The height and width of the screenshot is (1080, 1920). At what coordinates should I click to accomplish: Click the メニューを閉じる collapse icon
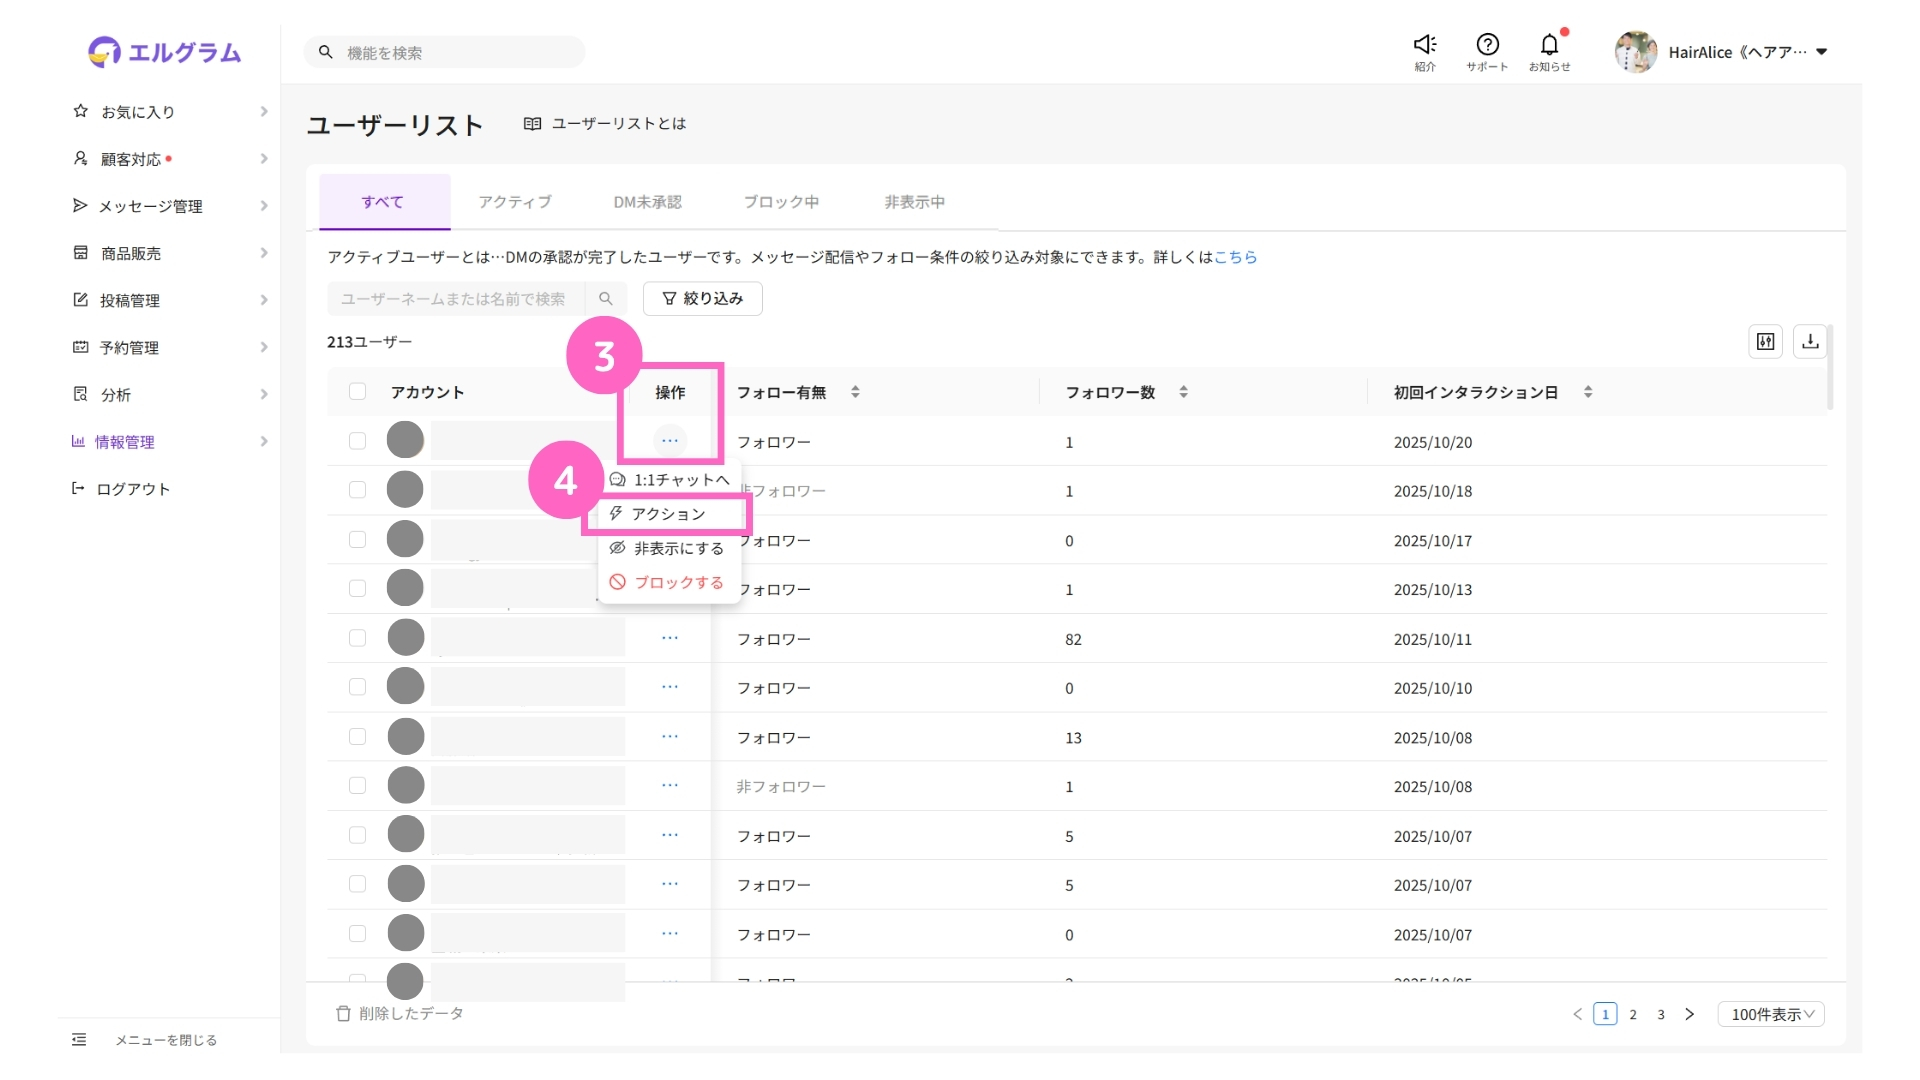79,1040
